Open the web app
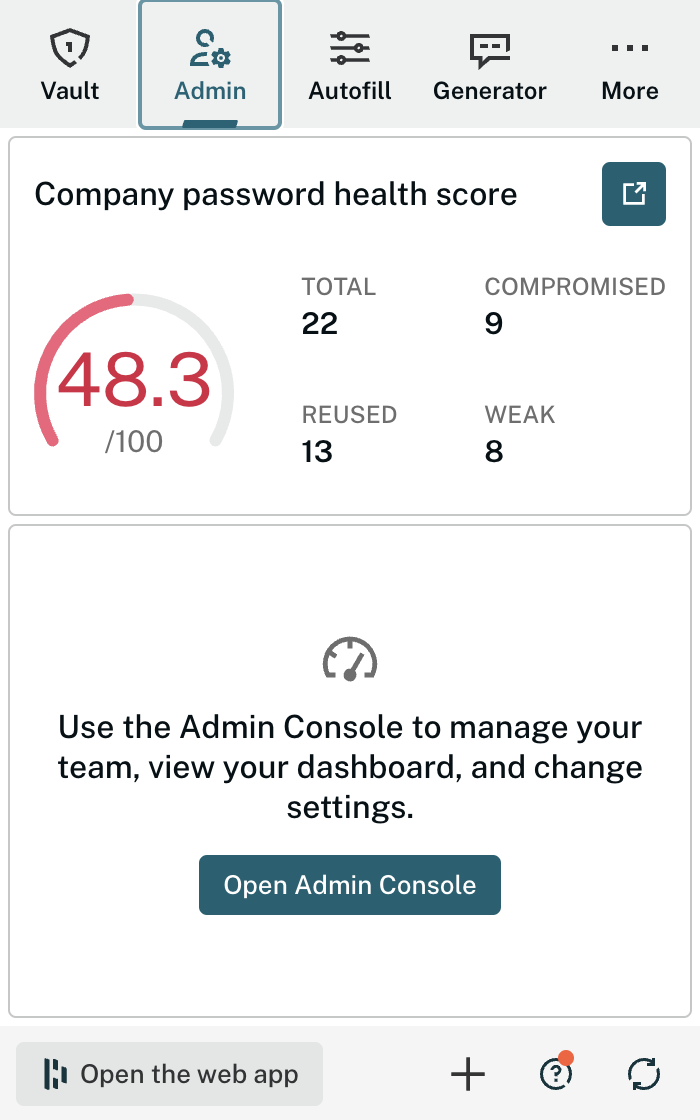This screenshot has height=1120, width=700. point(169,1074)
